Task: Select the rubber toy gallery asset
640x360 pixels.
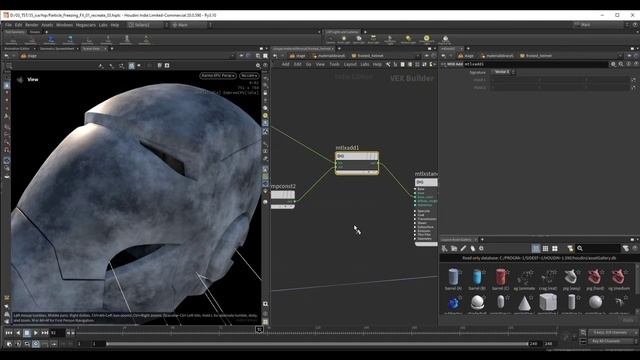Action: tap(453, 304)
